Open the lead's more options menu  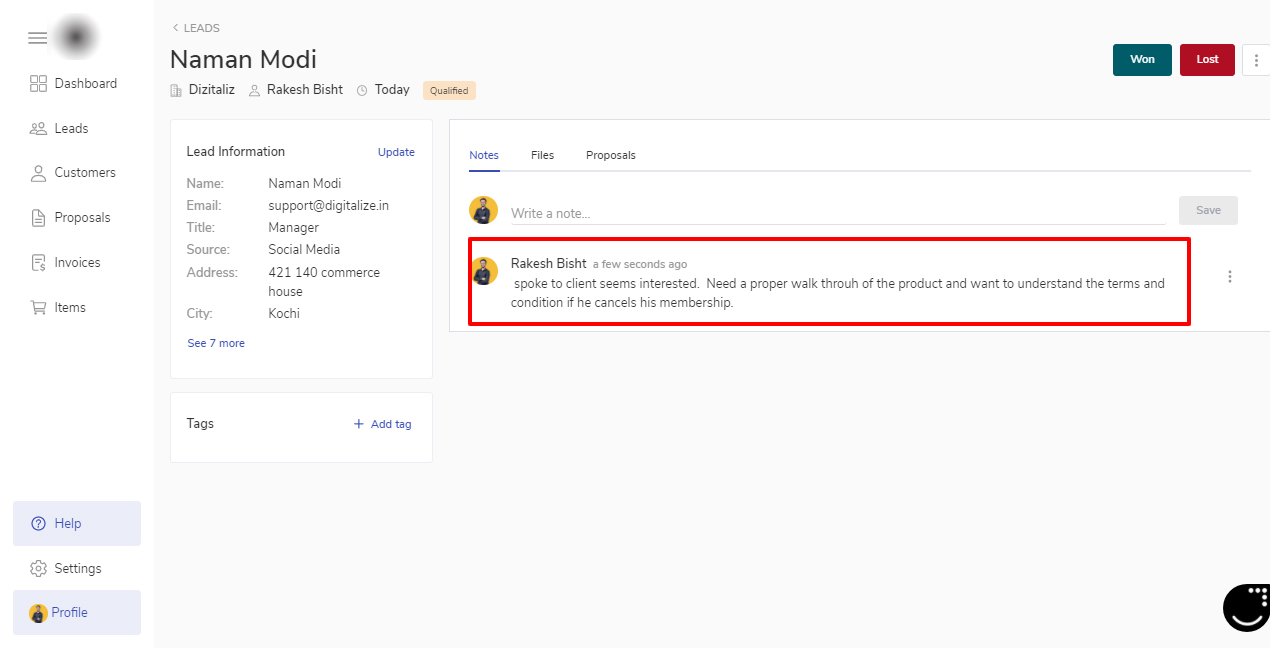[1256, 60]
